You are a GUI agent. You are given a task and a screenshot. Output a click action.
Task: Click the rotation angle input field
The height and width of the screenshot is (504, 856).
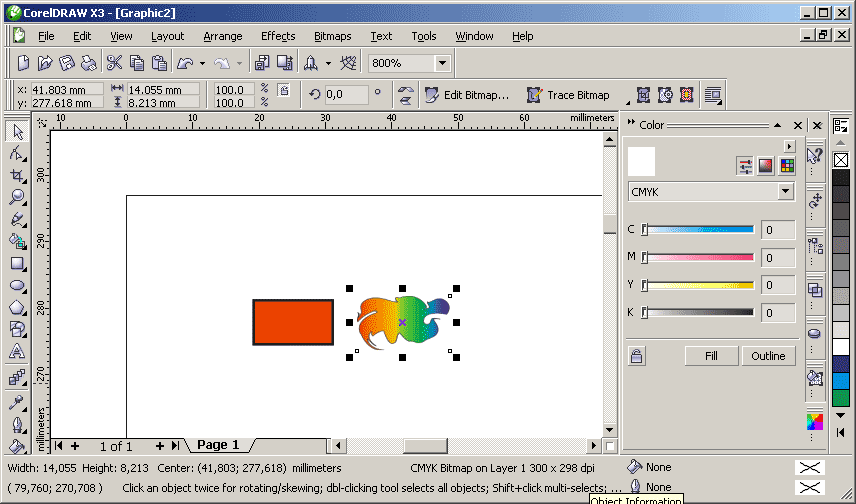click(346, 94)
